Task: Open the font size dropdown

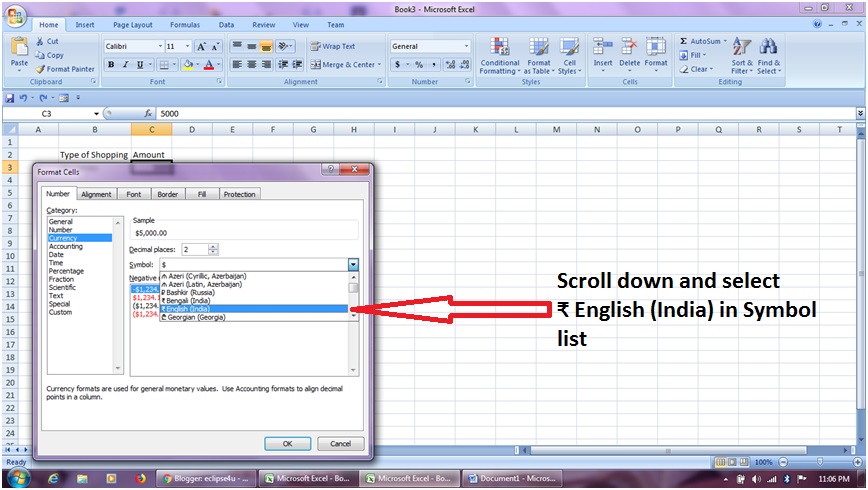Action: click(187, 47)
